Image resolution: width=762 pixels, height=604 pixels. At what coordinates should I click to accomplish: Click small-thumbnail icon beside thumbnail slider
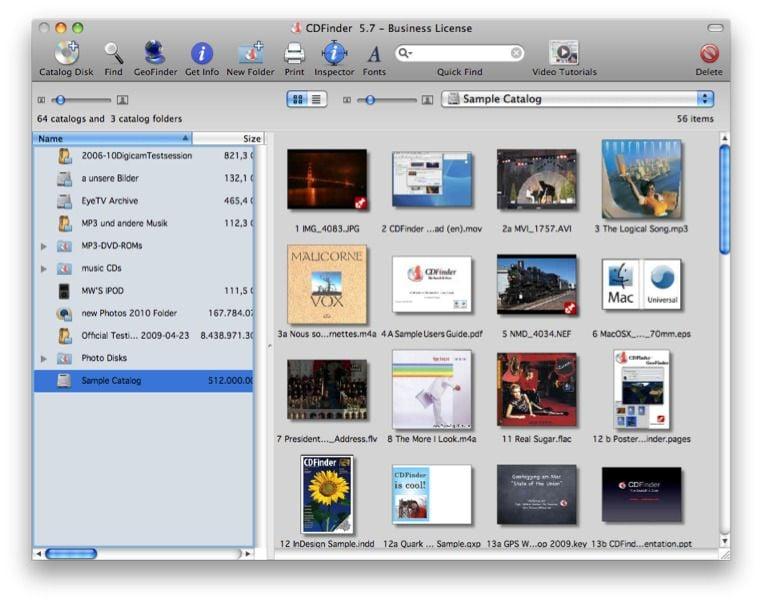click(346, 100)
